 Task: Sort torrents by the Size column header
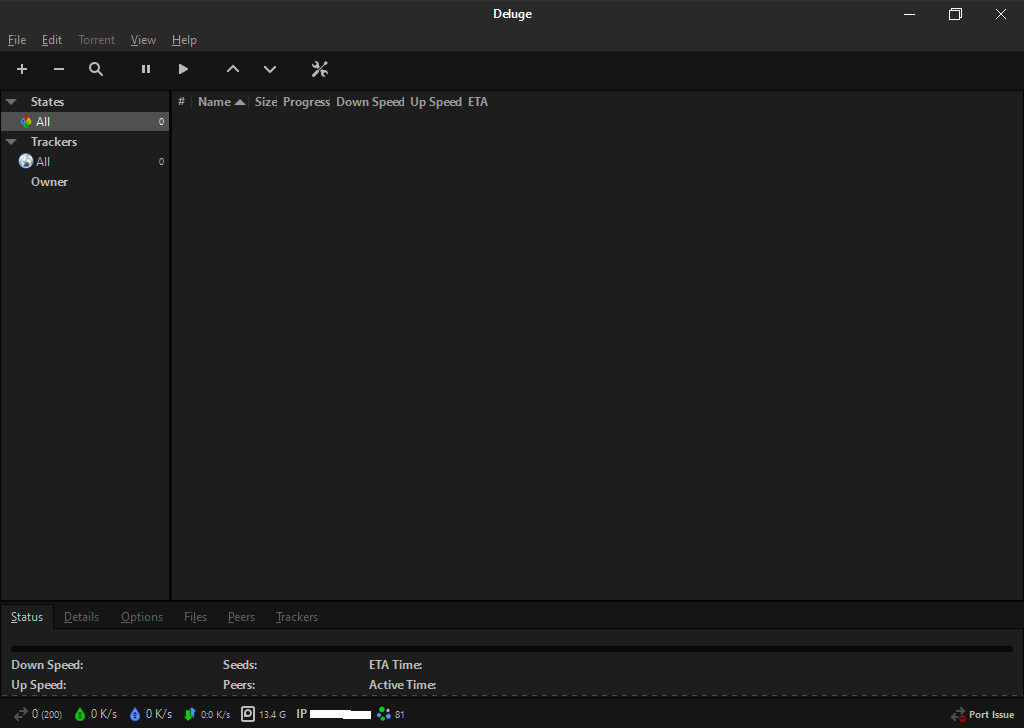tap(266, 102)
